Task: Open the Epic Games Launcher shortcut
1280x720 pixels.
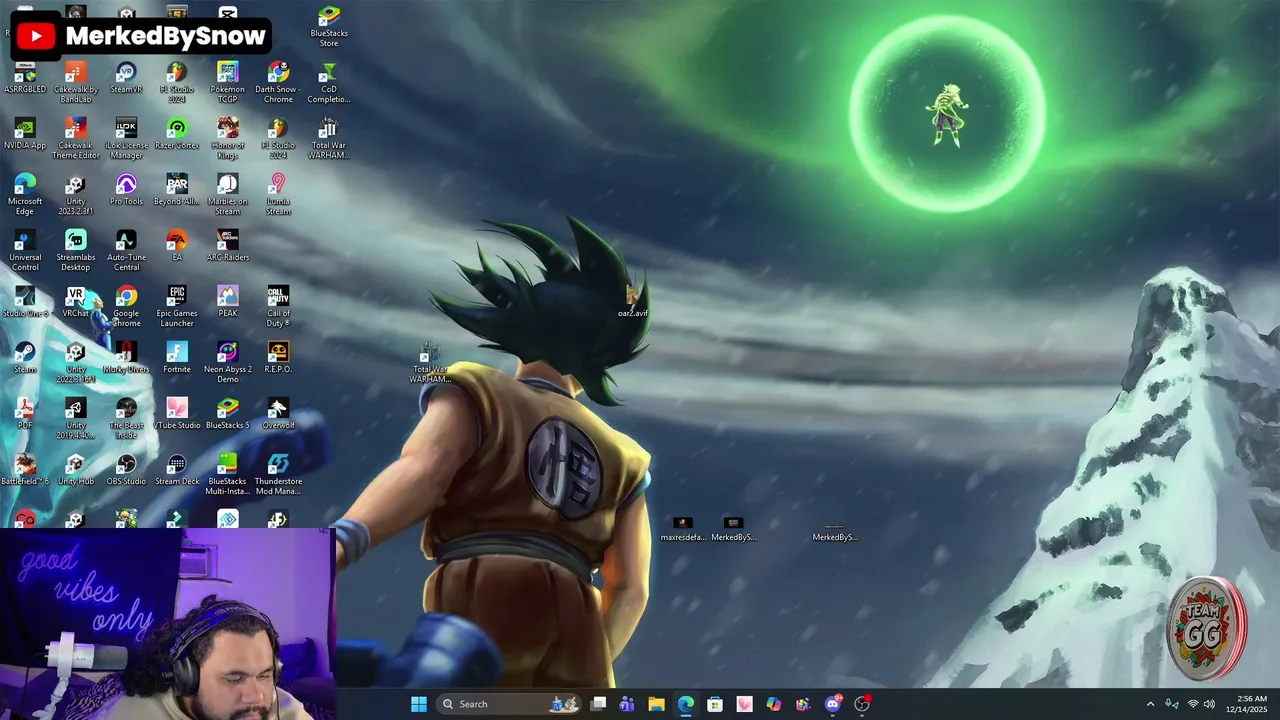Action: point(177,307)
